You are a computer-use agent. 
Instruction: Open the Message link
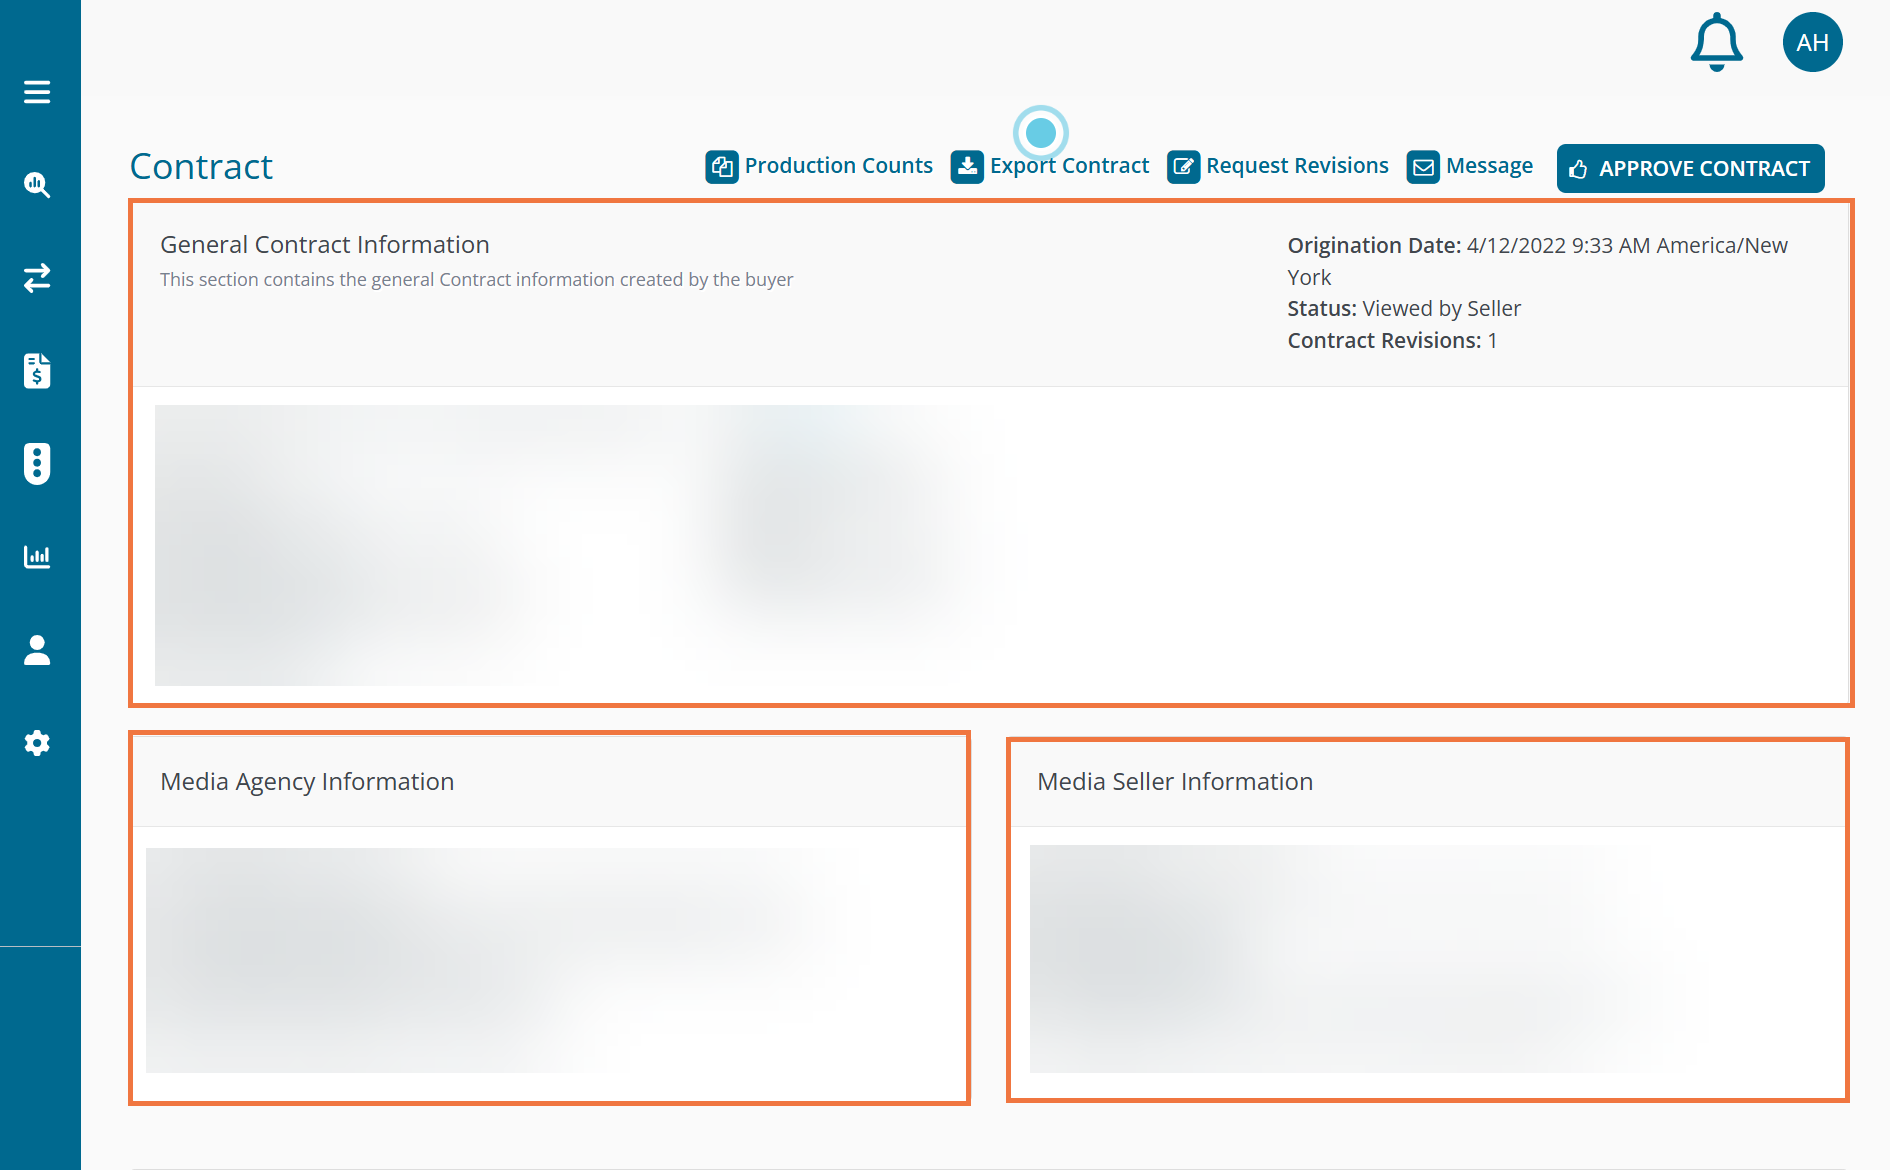1489,166
